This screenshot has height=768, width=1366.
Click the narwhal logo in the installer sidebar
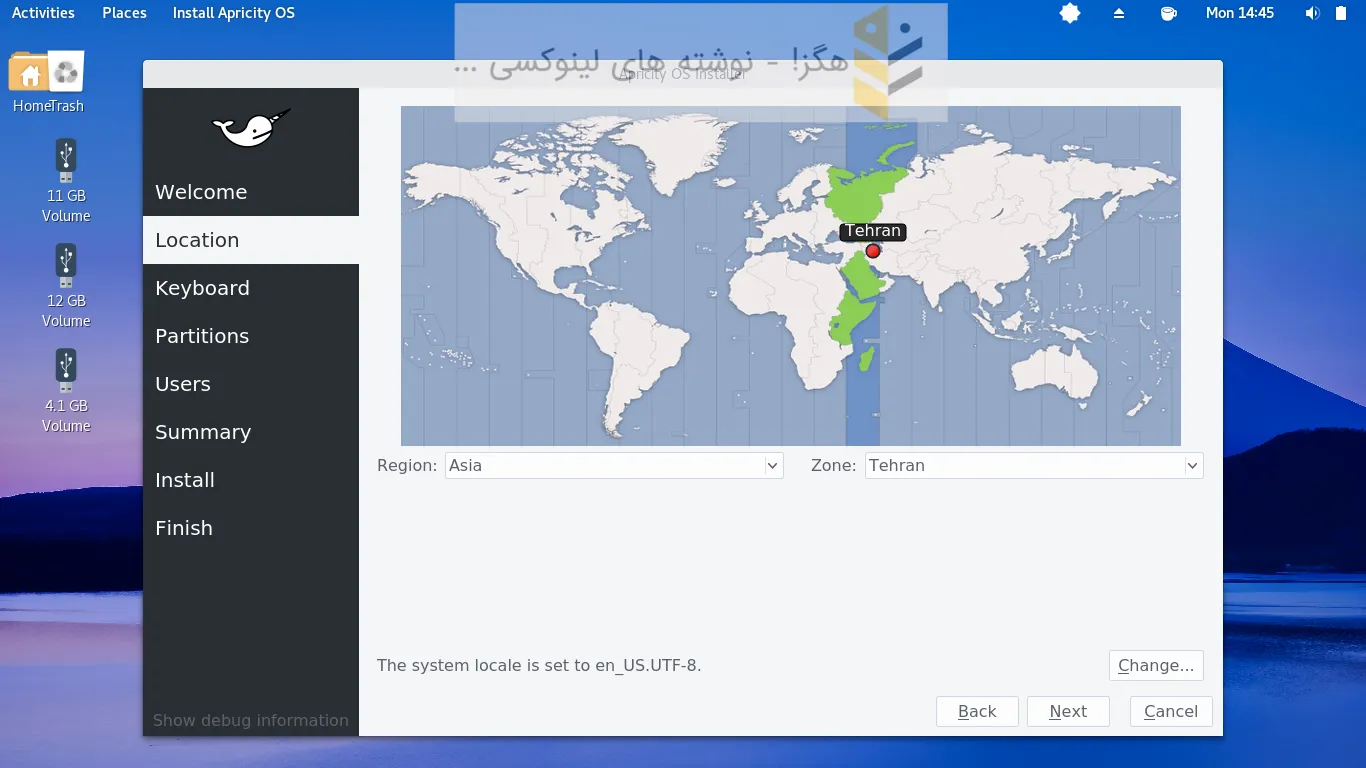(x=251, y=128)
